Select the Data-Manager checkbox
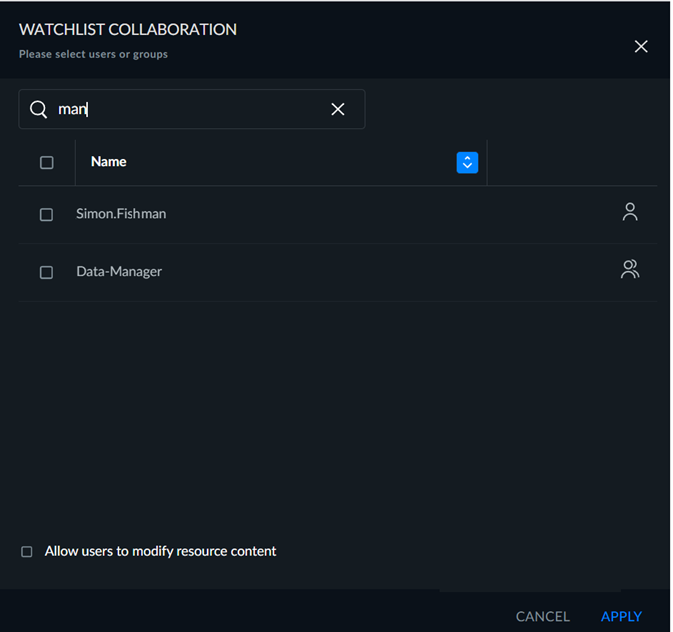The height and width of the screenshot is (632, 673). (x=46, y=272)
